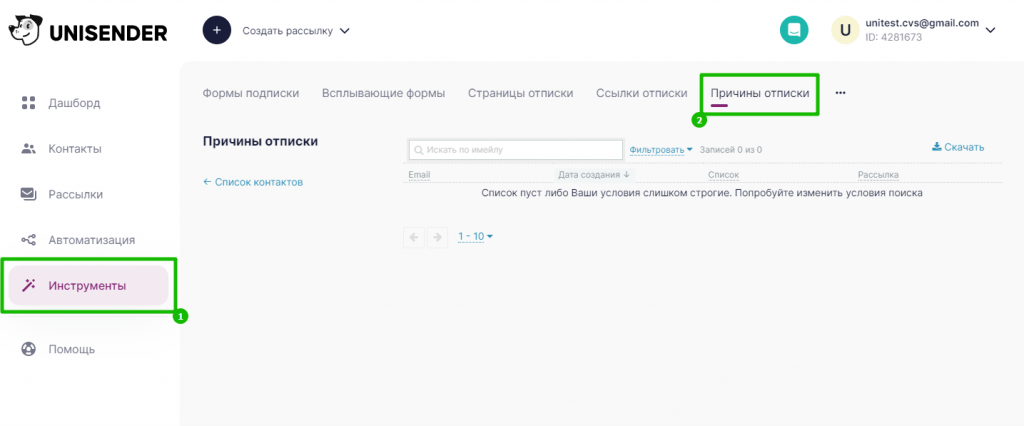Click the back arrow before Список контактов
Image resolution: width=1024 pixels, height=426 pixels.
[x=207, y=182]
